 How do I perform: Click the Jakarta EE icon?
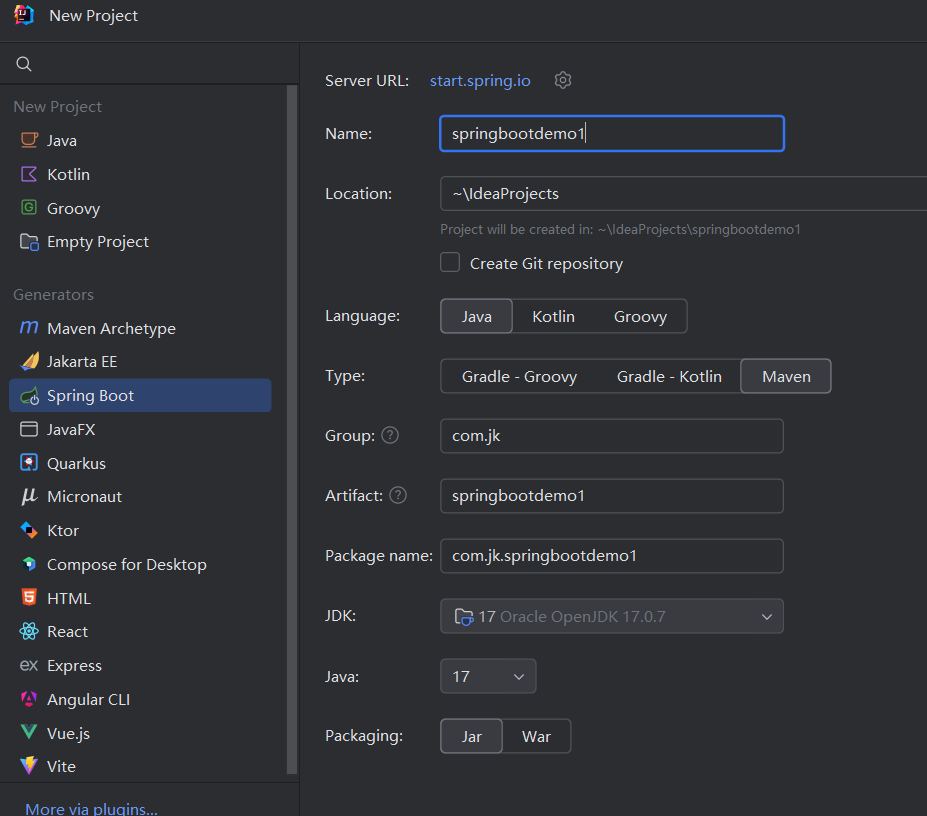click(29, 361)
